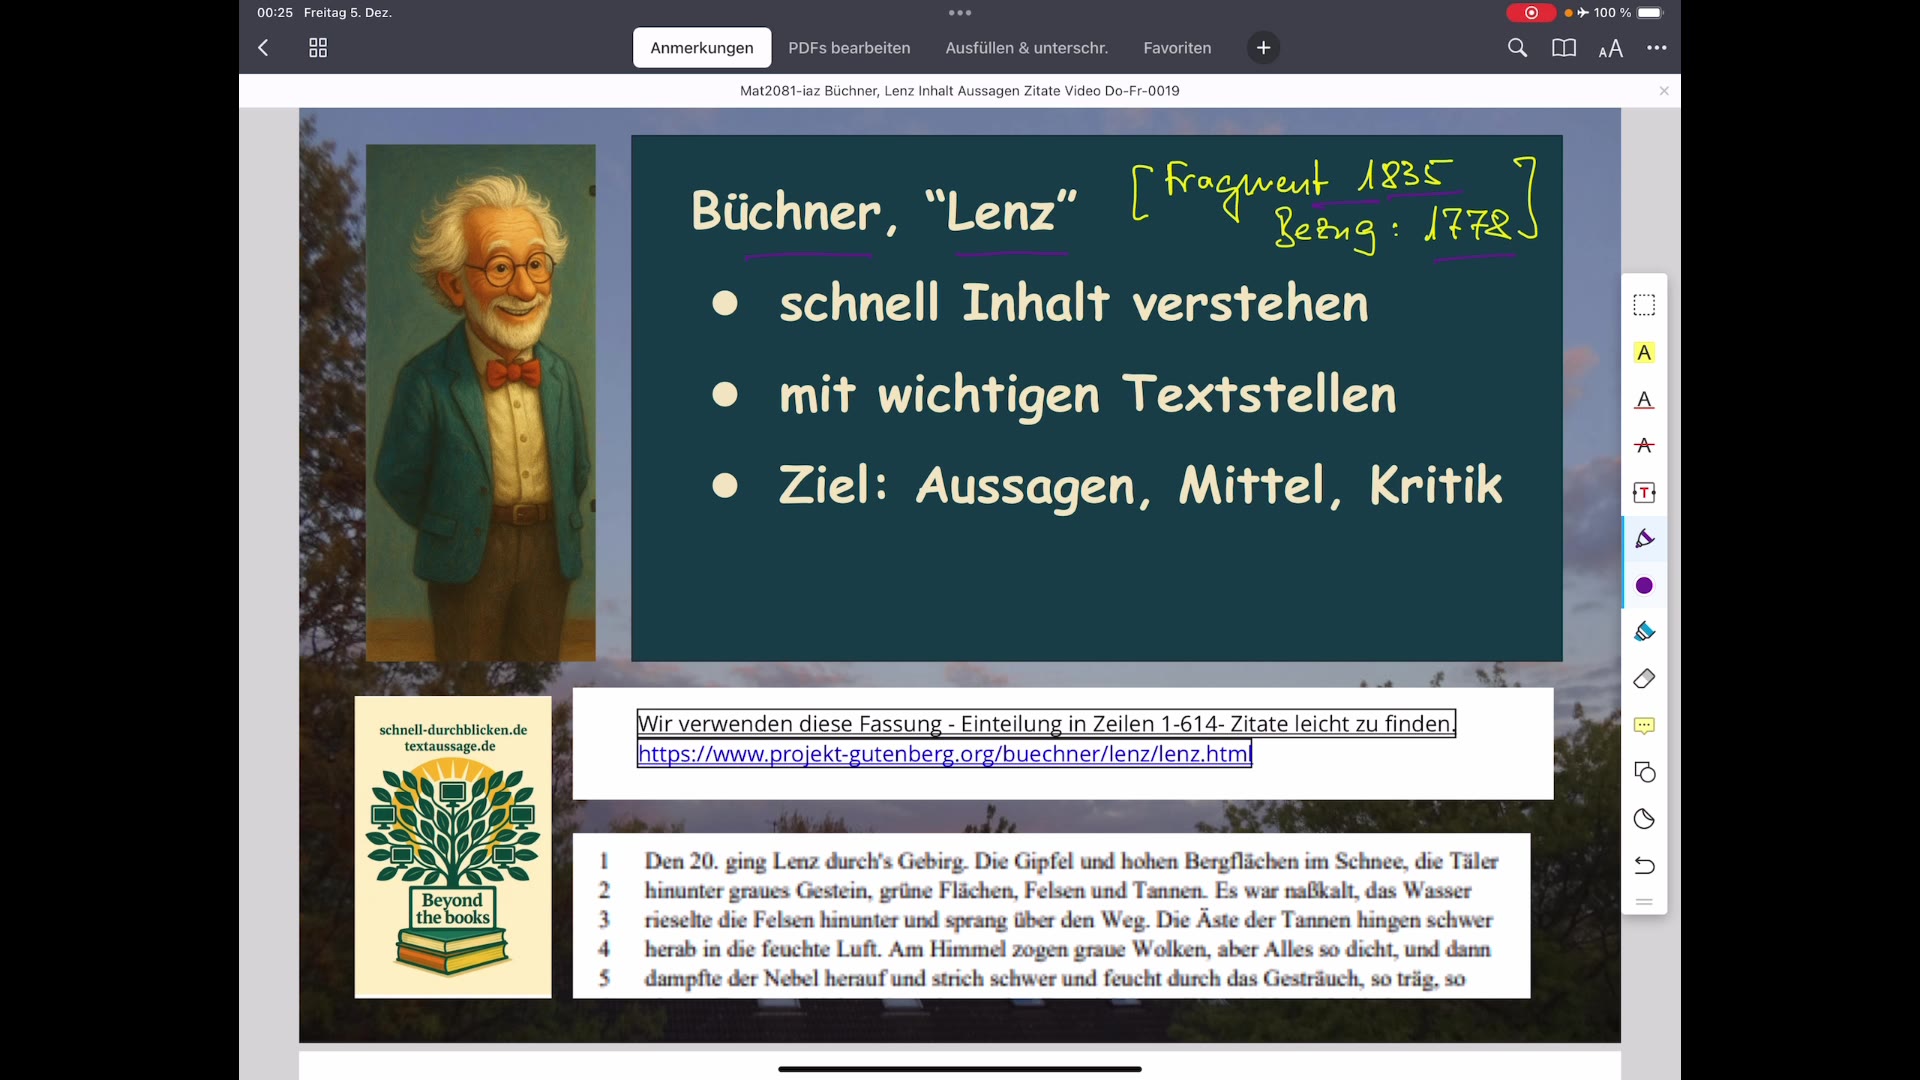Open the aA text size options
Screen dimensions: 1920x1080
[x=1611, y=47]
